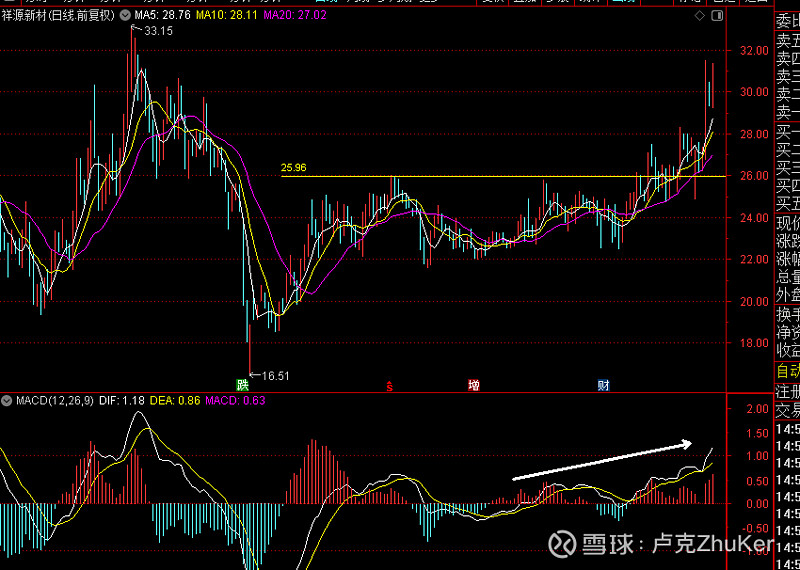Click the 现价 row in quote panel
Screen dimensions: 800x570
pyautogui.click(x=788, y=223)
